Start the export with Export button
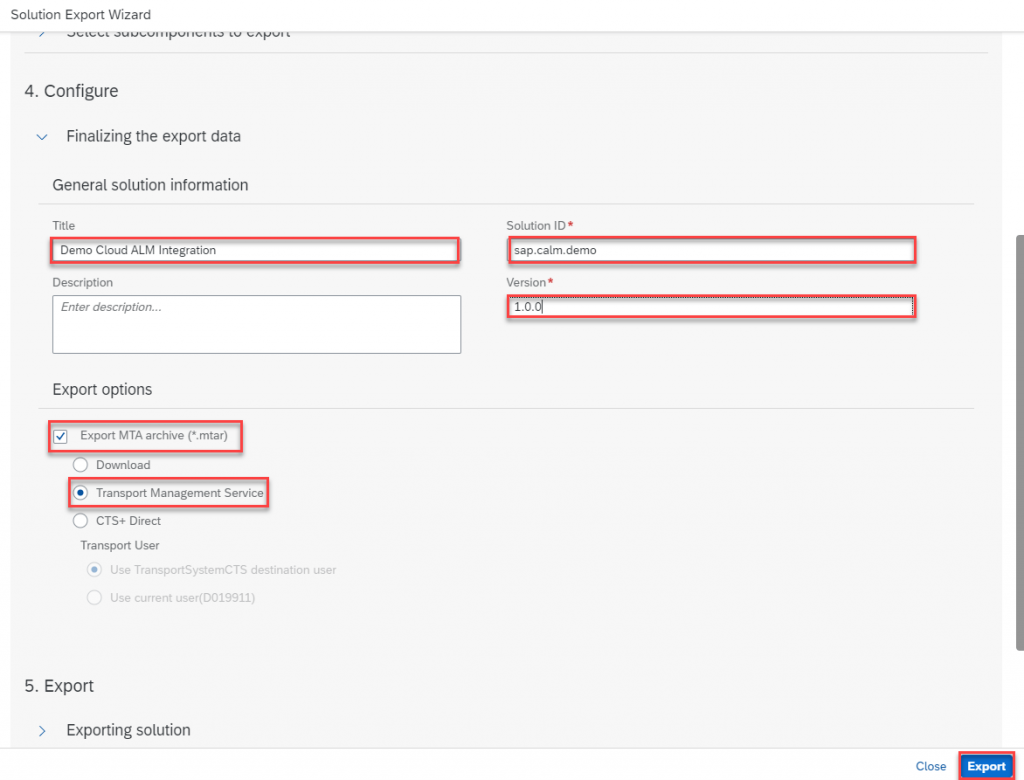The image size is (1024, 780). pyautogui.click(x=986, y=766)
